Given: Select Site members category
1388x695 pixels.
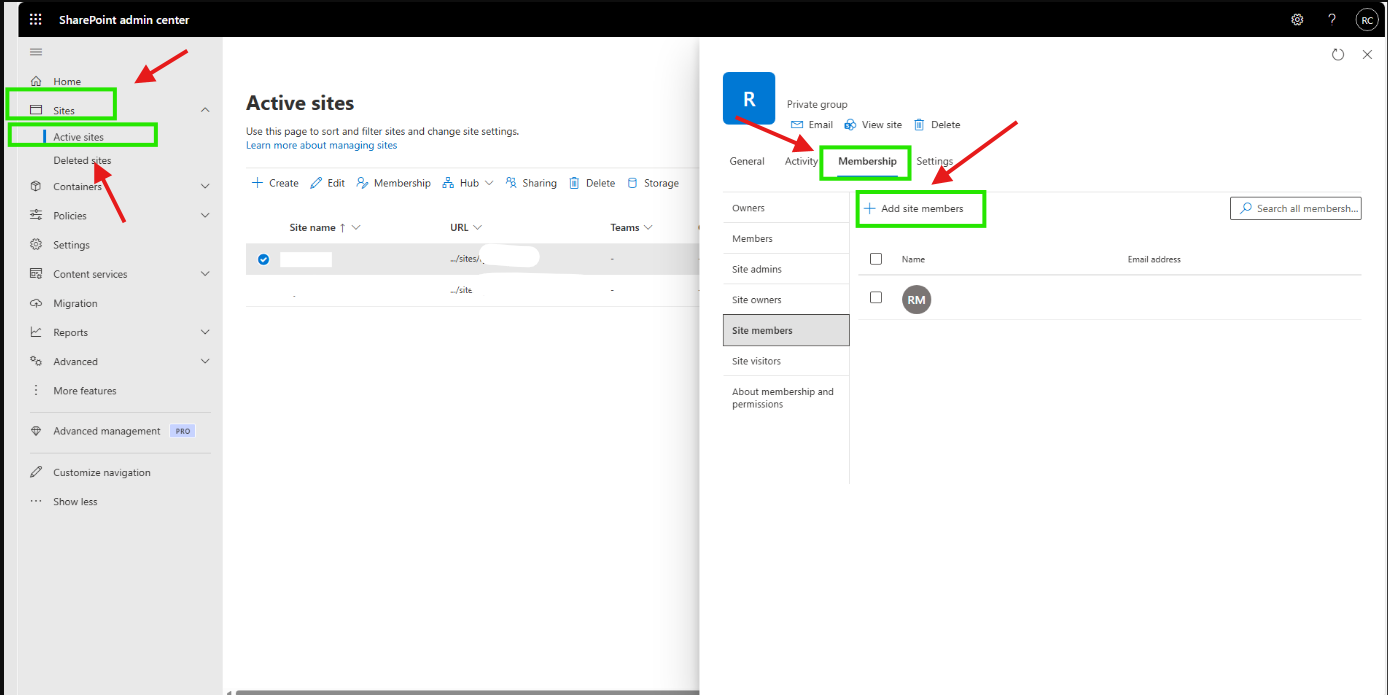Looking at the screenshot, I should 786,330.
